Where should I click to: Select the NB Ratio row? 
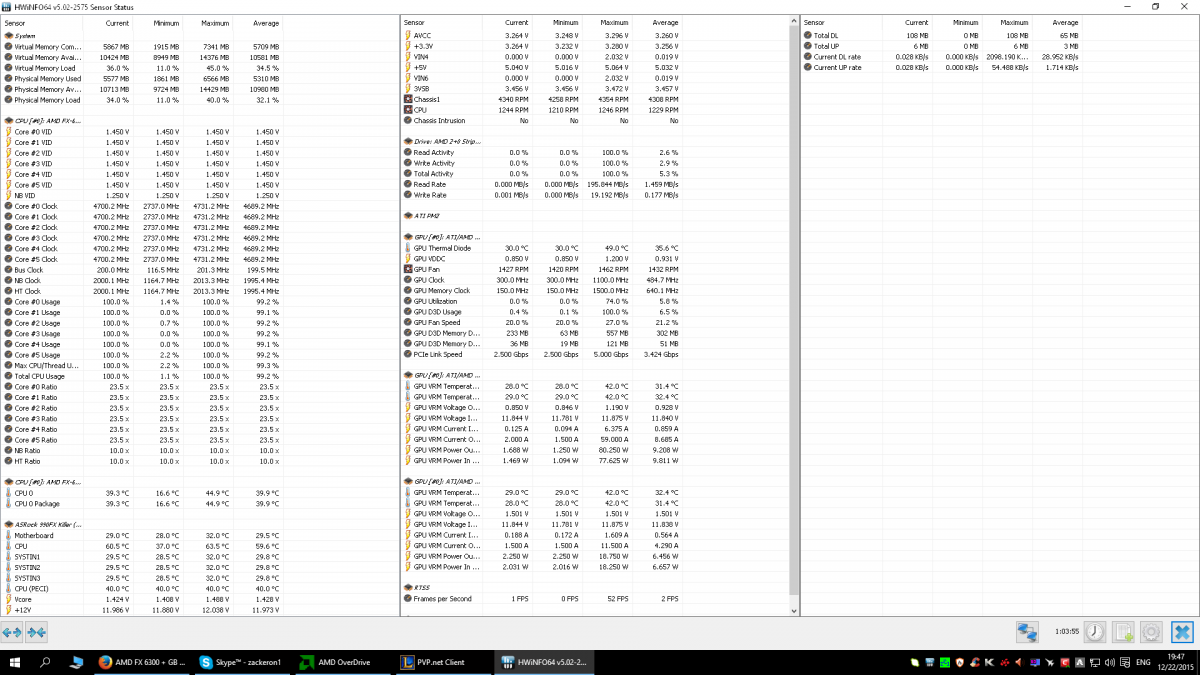(x=141, y=450)
